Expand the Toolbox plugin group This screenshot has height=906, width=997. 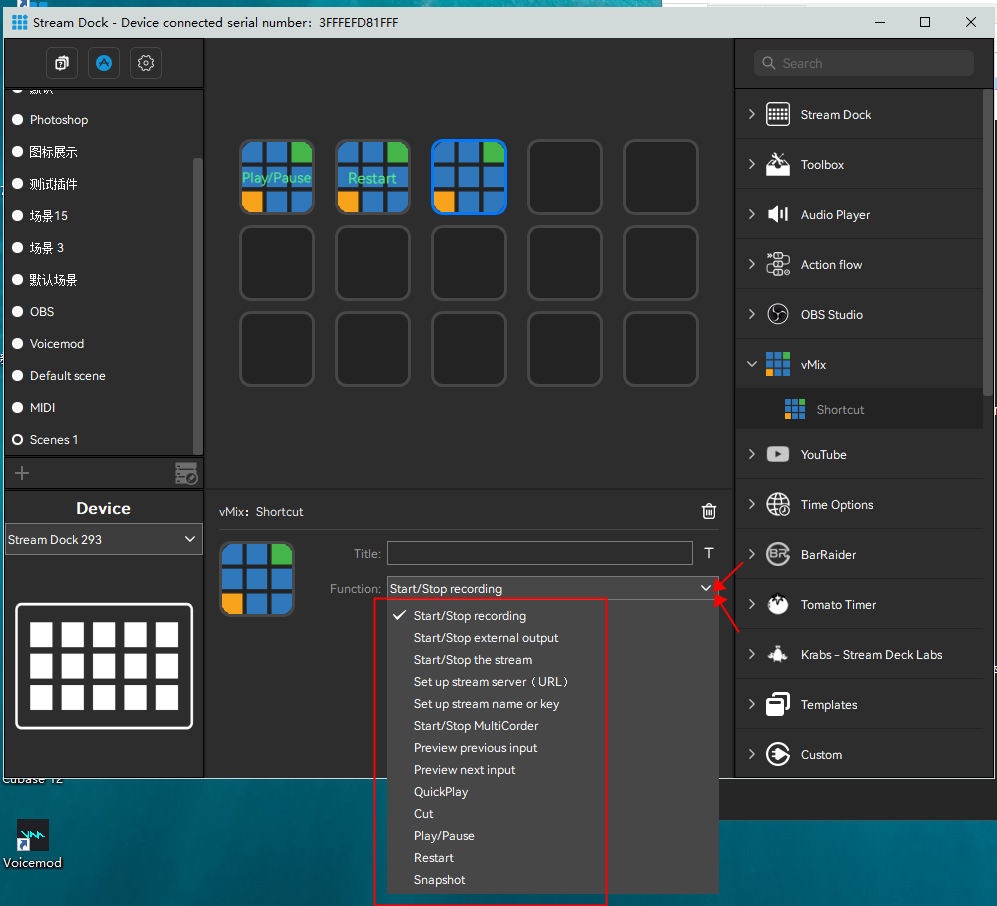pos(752,164)
